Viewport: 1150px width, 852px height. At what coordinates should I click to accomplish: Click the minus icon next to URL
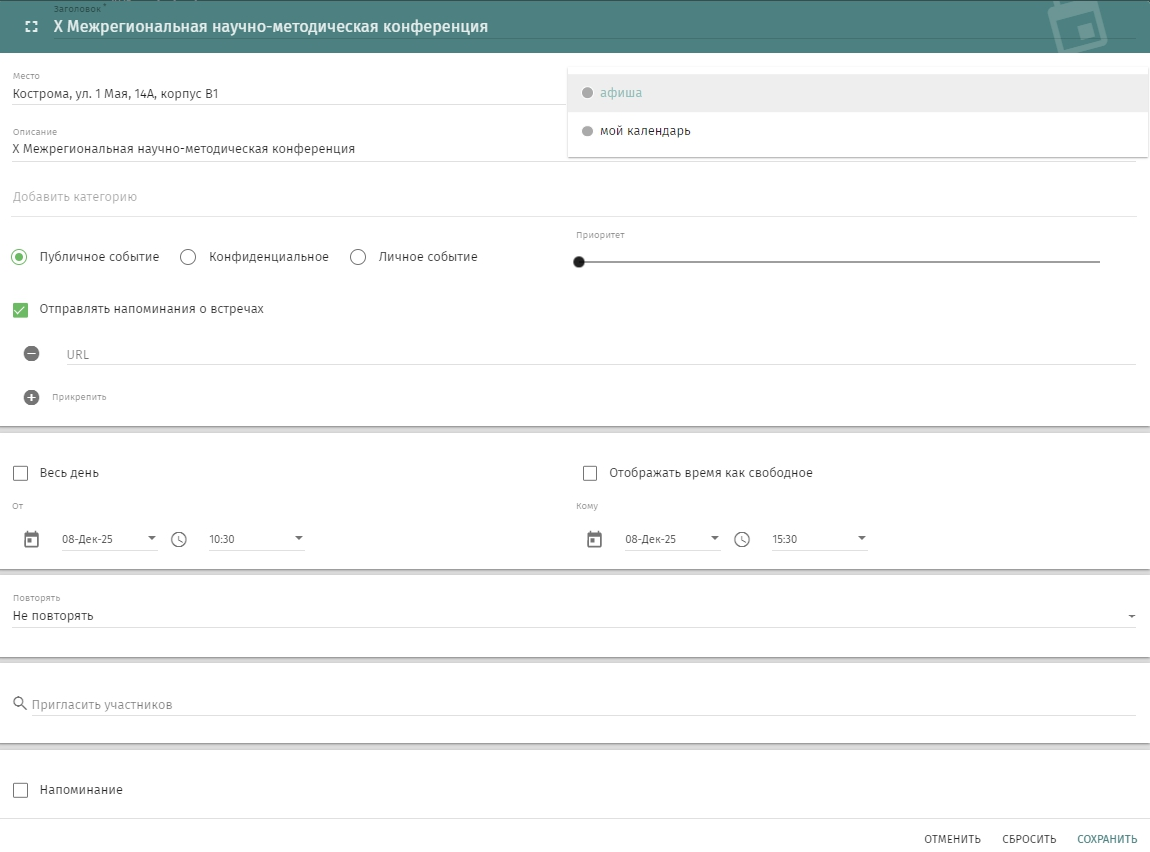pos(32,354)
